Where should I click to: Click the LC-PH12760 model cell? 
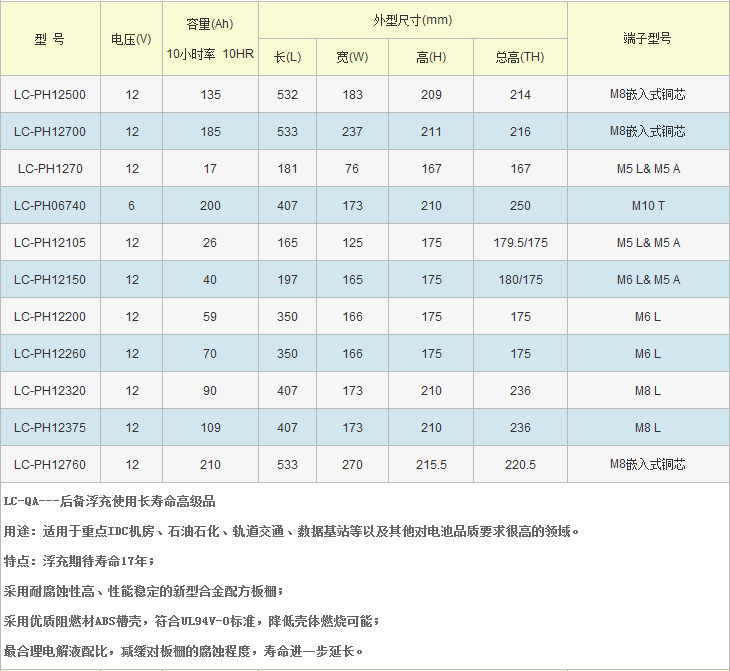click(x=50, y=465)
